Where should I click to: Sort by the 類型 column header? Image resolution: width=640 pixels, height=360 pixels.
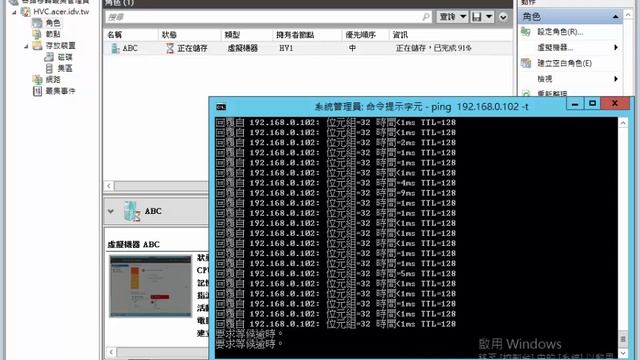coord(232,35)
